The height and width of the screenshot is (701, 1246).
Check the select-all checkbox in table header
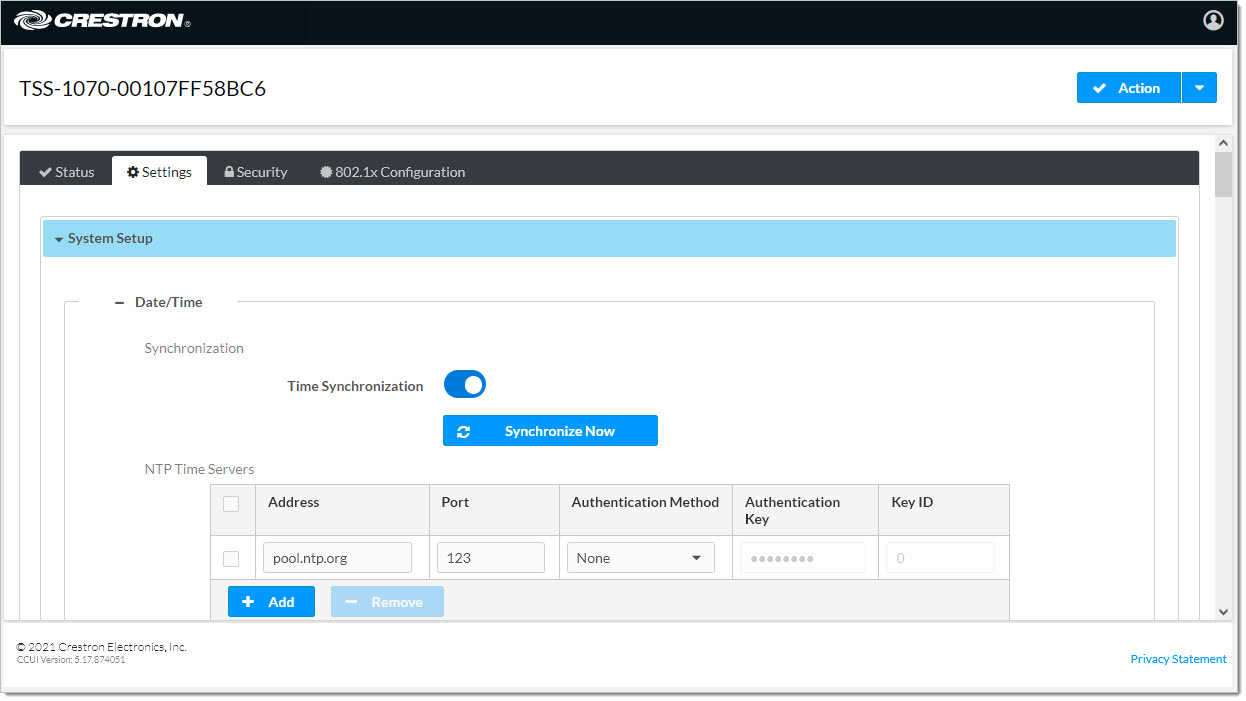(231, 504)
